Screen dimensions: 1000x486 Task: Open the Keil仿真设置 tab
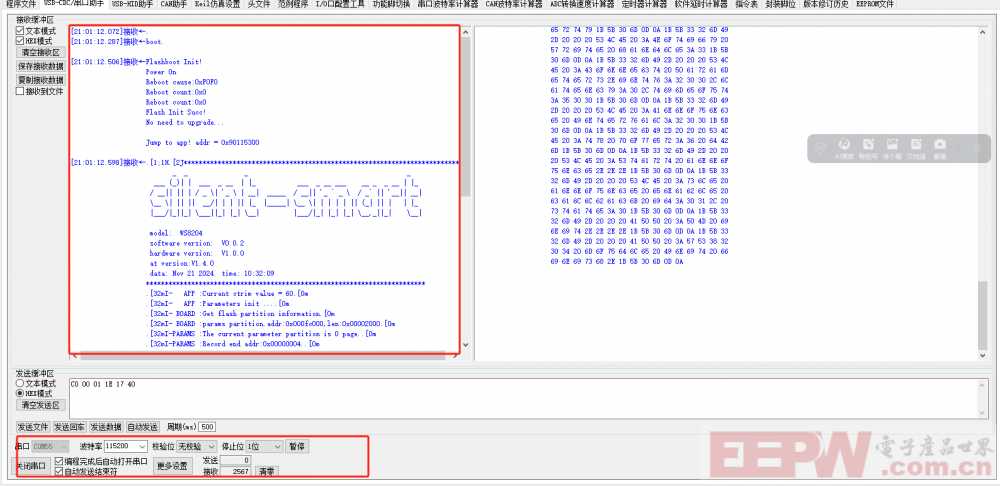point(217,4)
